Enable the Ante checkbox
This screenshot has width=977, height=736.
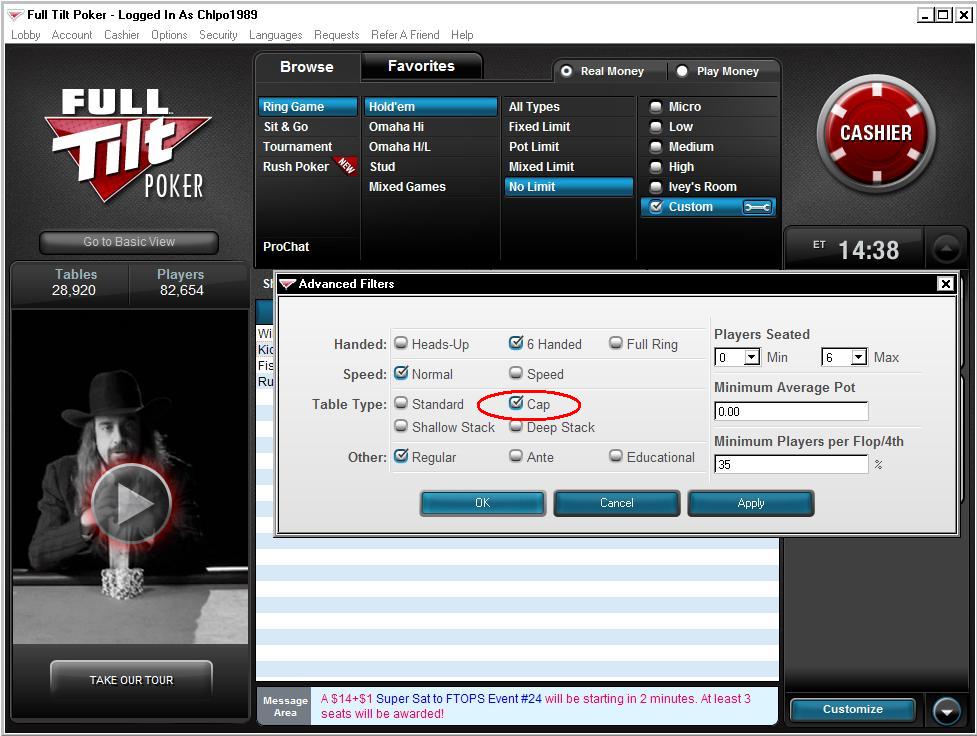(x=516, y=456)
